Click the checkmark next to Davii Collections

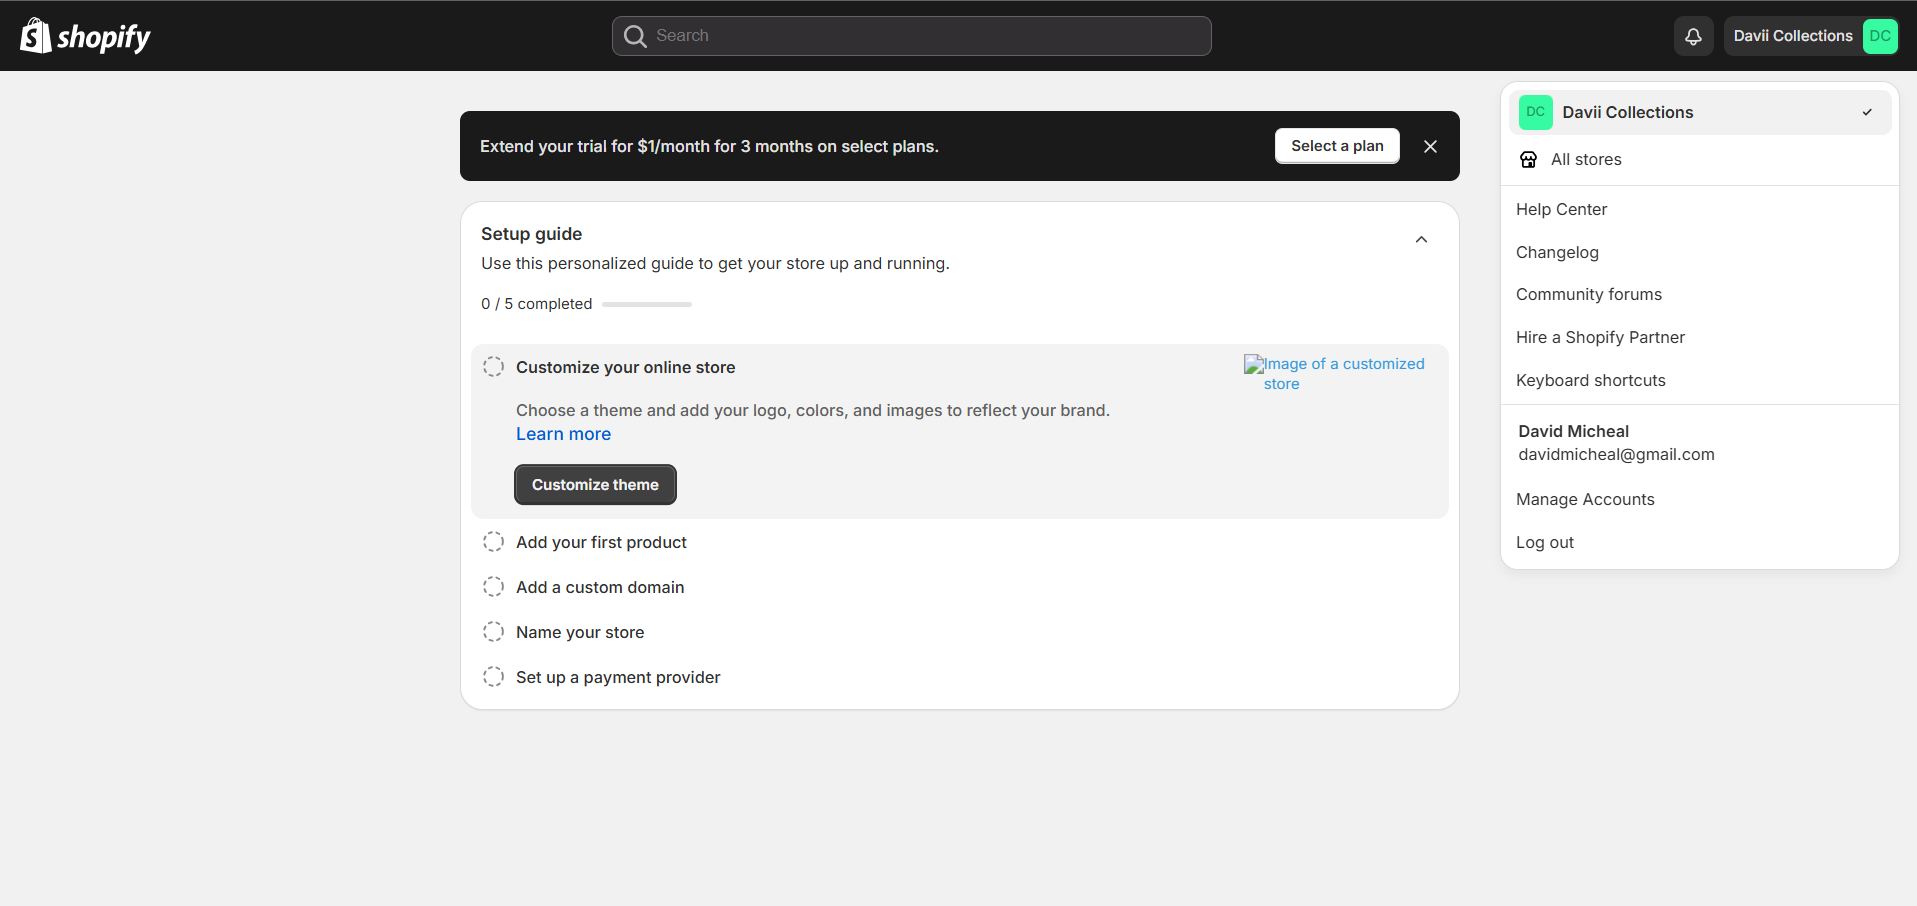click(1867, 112)
